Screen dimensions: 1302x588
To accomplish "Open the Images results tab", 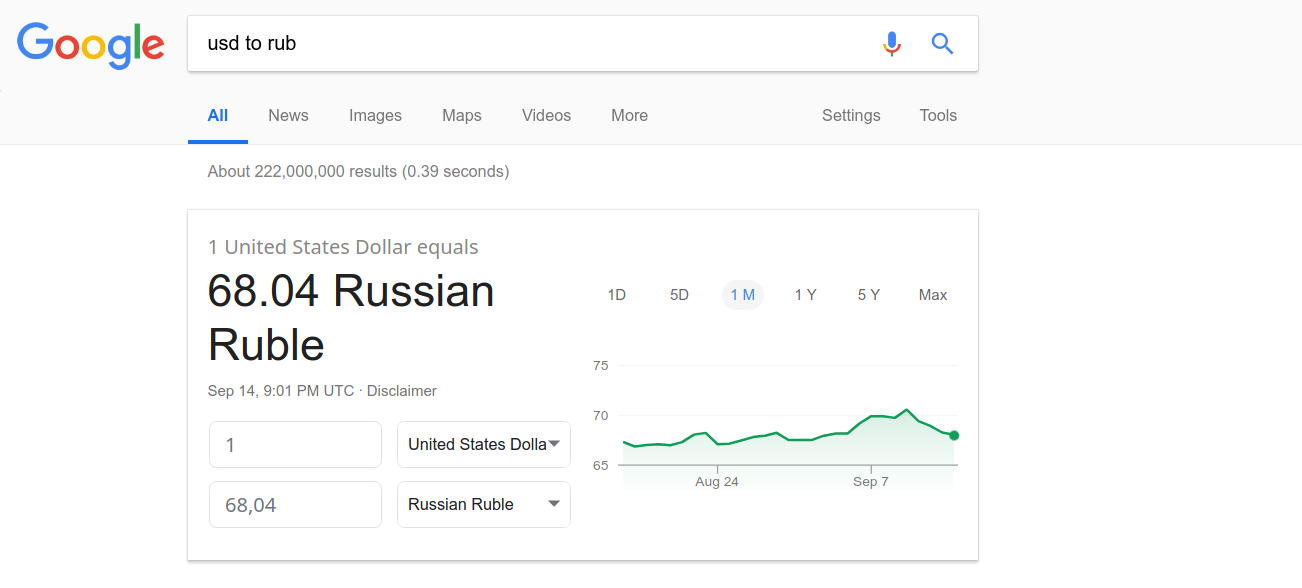I will (x=375, y=115).
